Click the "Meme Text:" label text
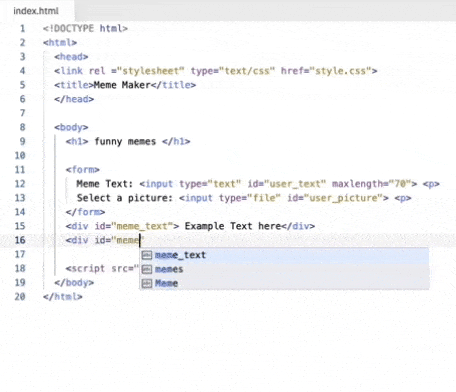This screenshot has width=456, height=392. 105,184
